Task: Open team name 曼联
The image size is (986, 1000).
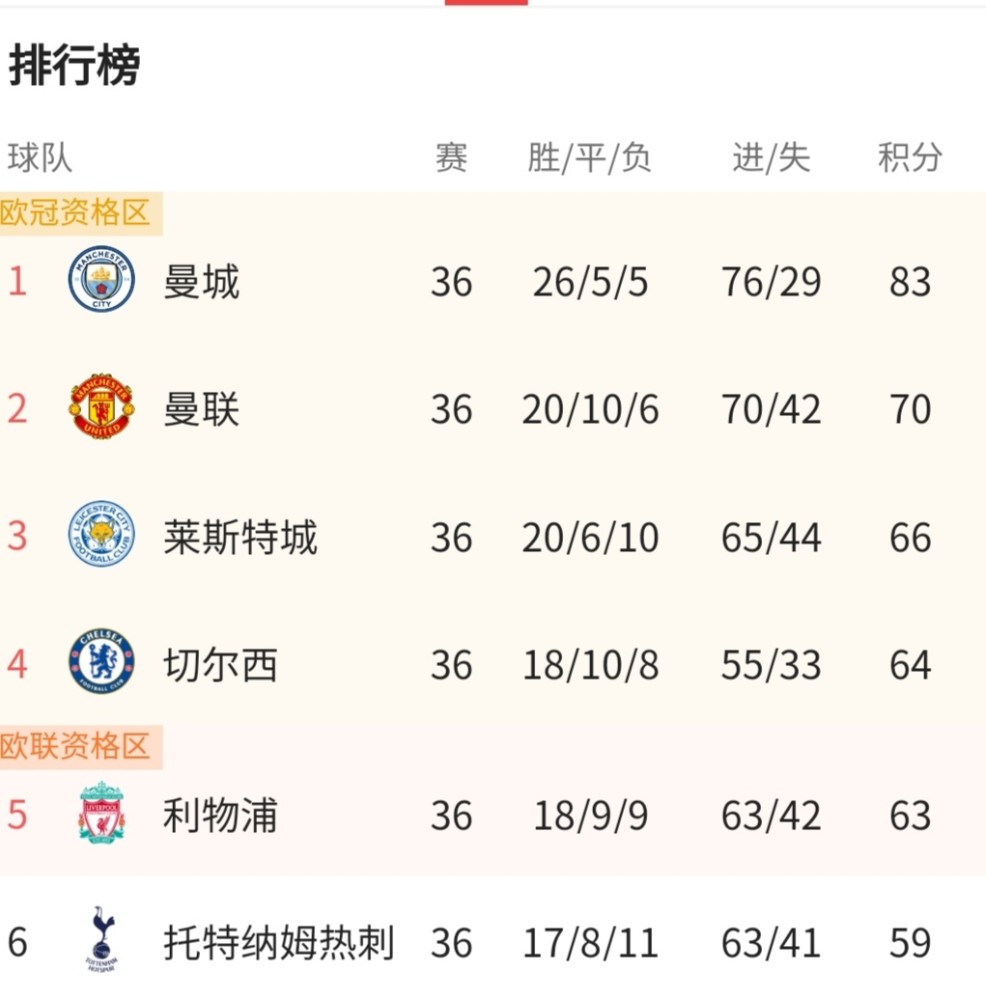Action: point(202,409)
